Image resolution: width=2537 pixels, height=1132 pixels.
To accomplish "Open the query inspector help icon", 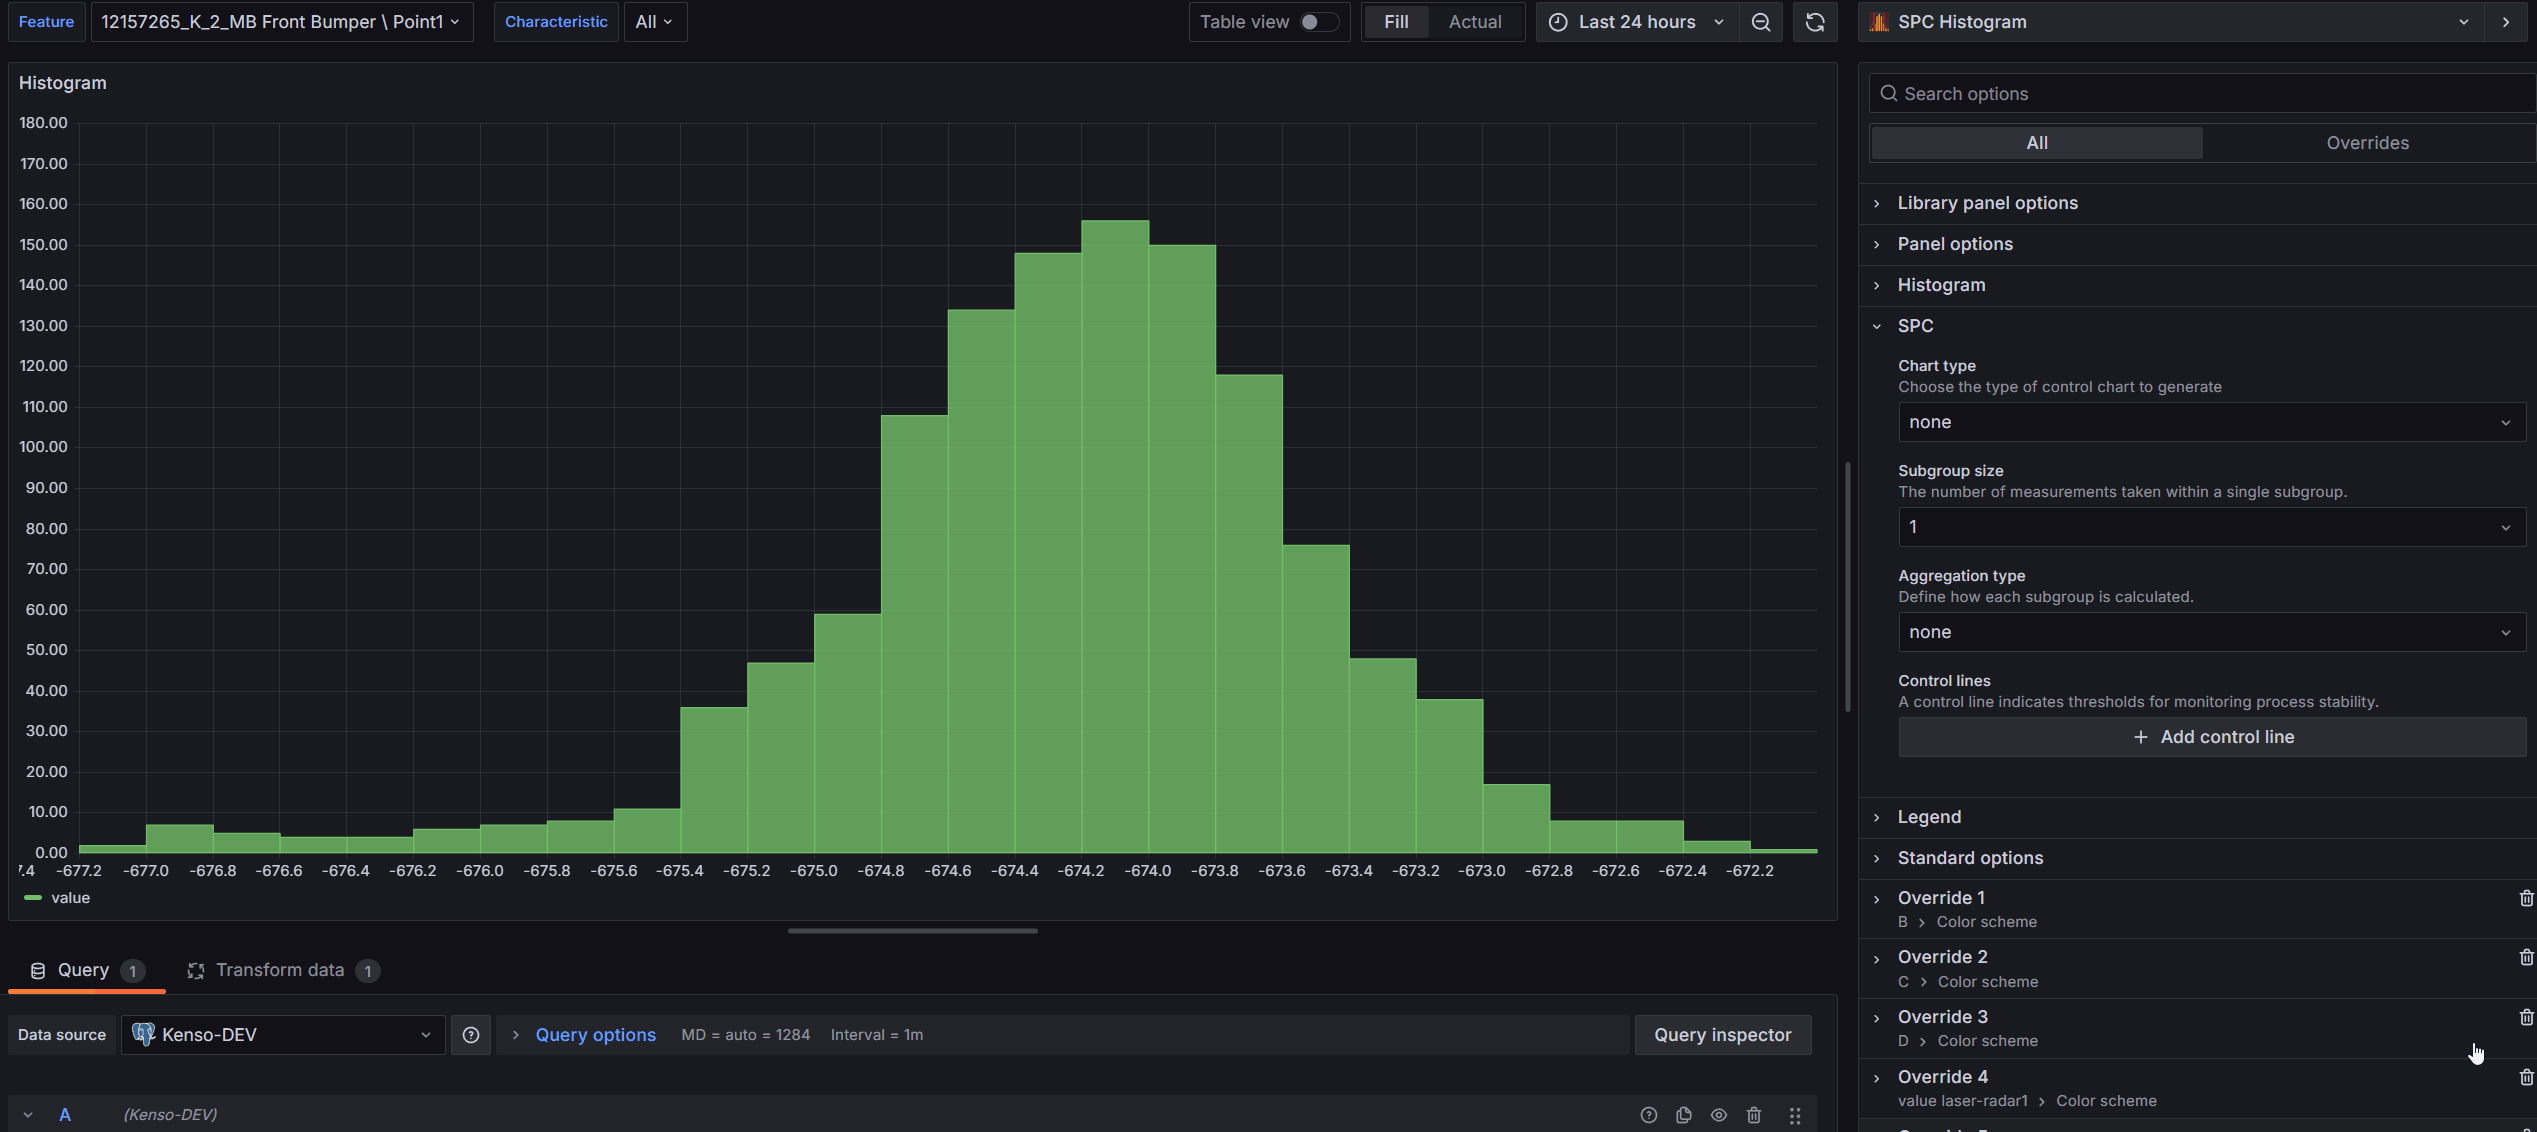I will [x=1649, y=1114].
